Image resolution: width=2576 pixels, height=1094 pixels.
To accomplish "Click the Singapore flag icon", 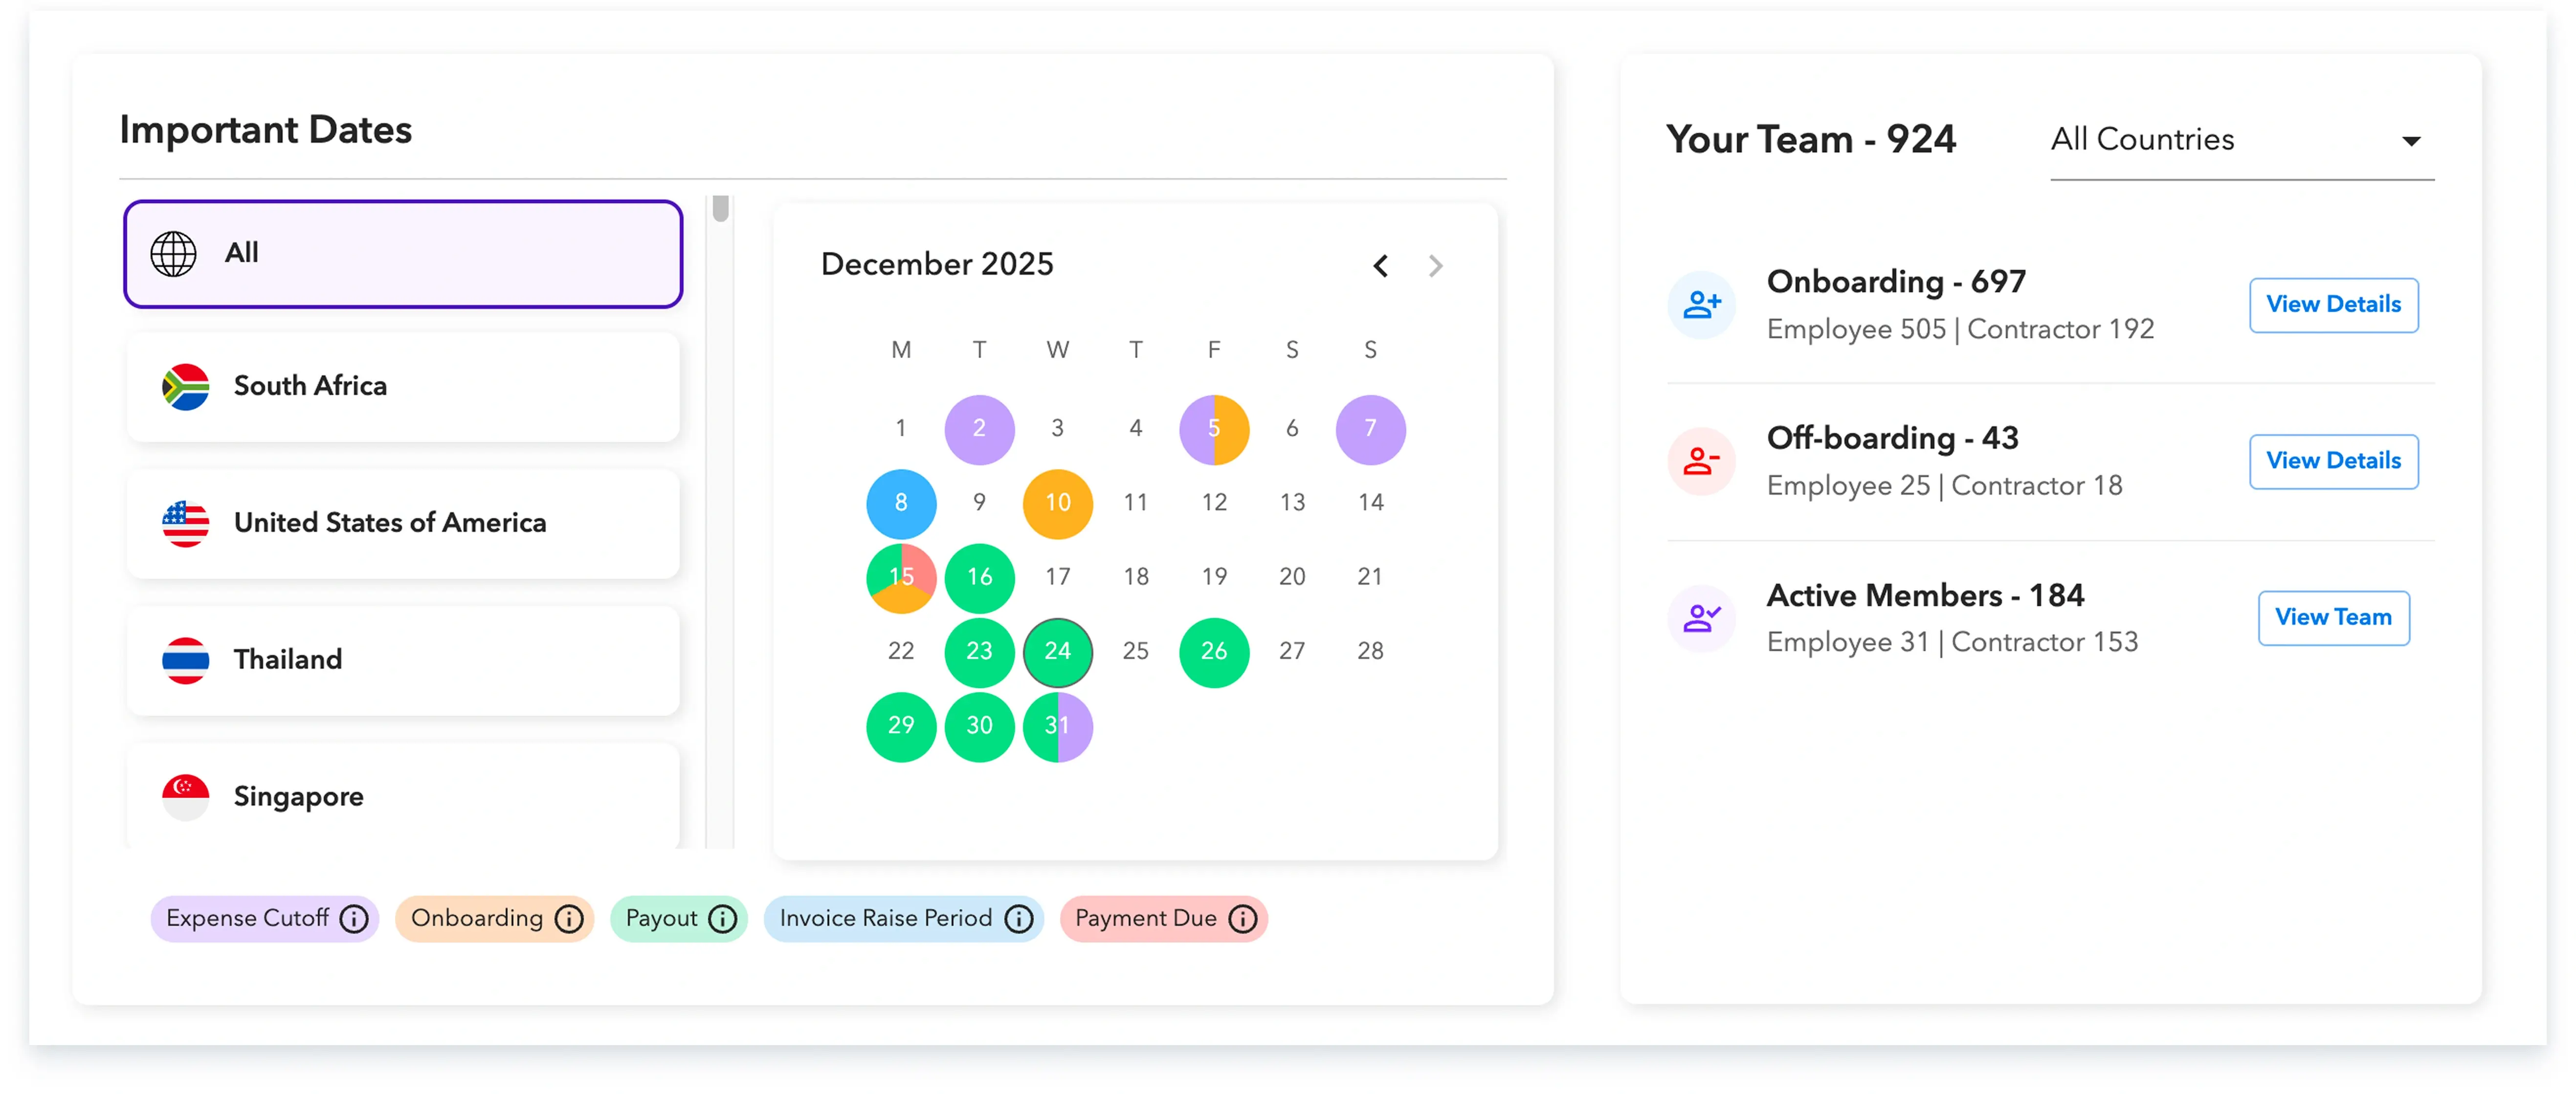I will click(186, 796).
